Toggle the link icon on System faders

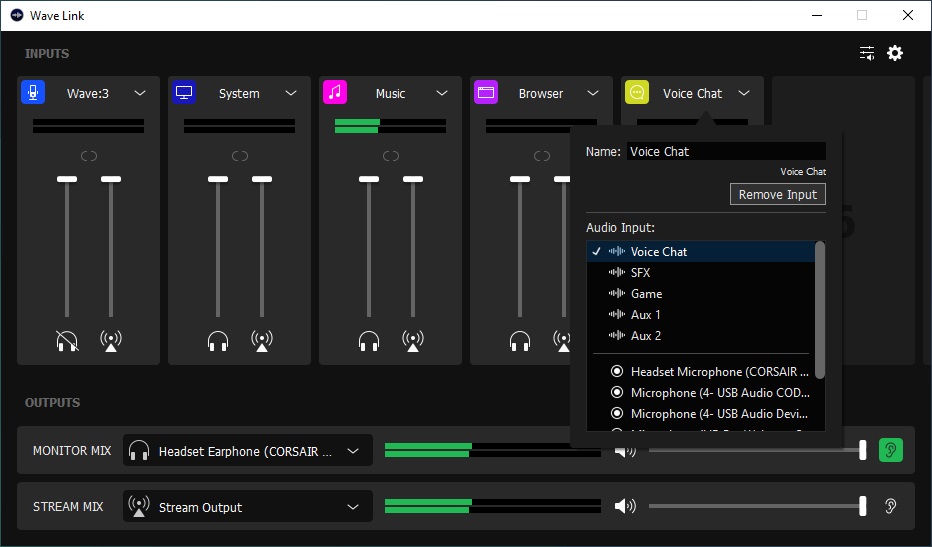coord(240,156)
